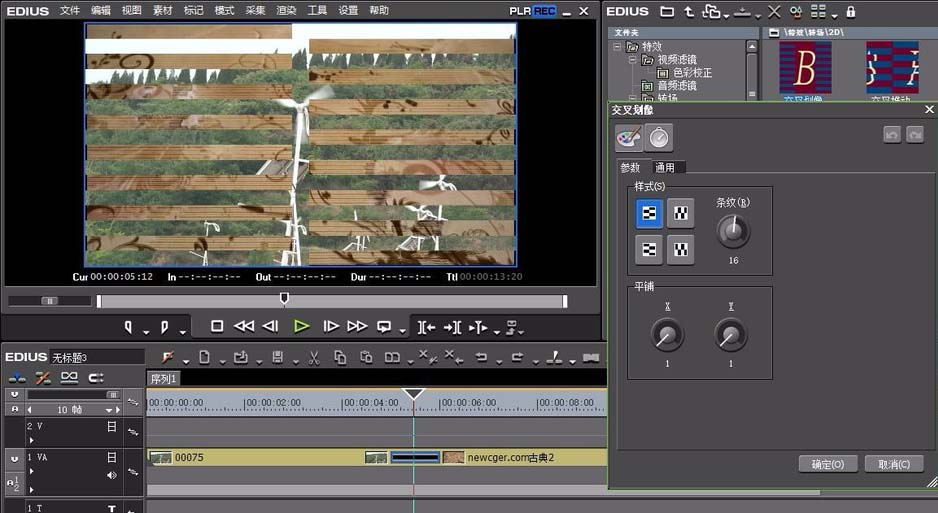
Task: Select the highlighted first style pattern button
Action: point(648,212)
